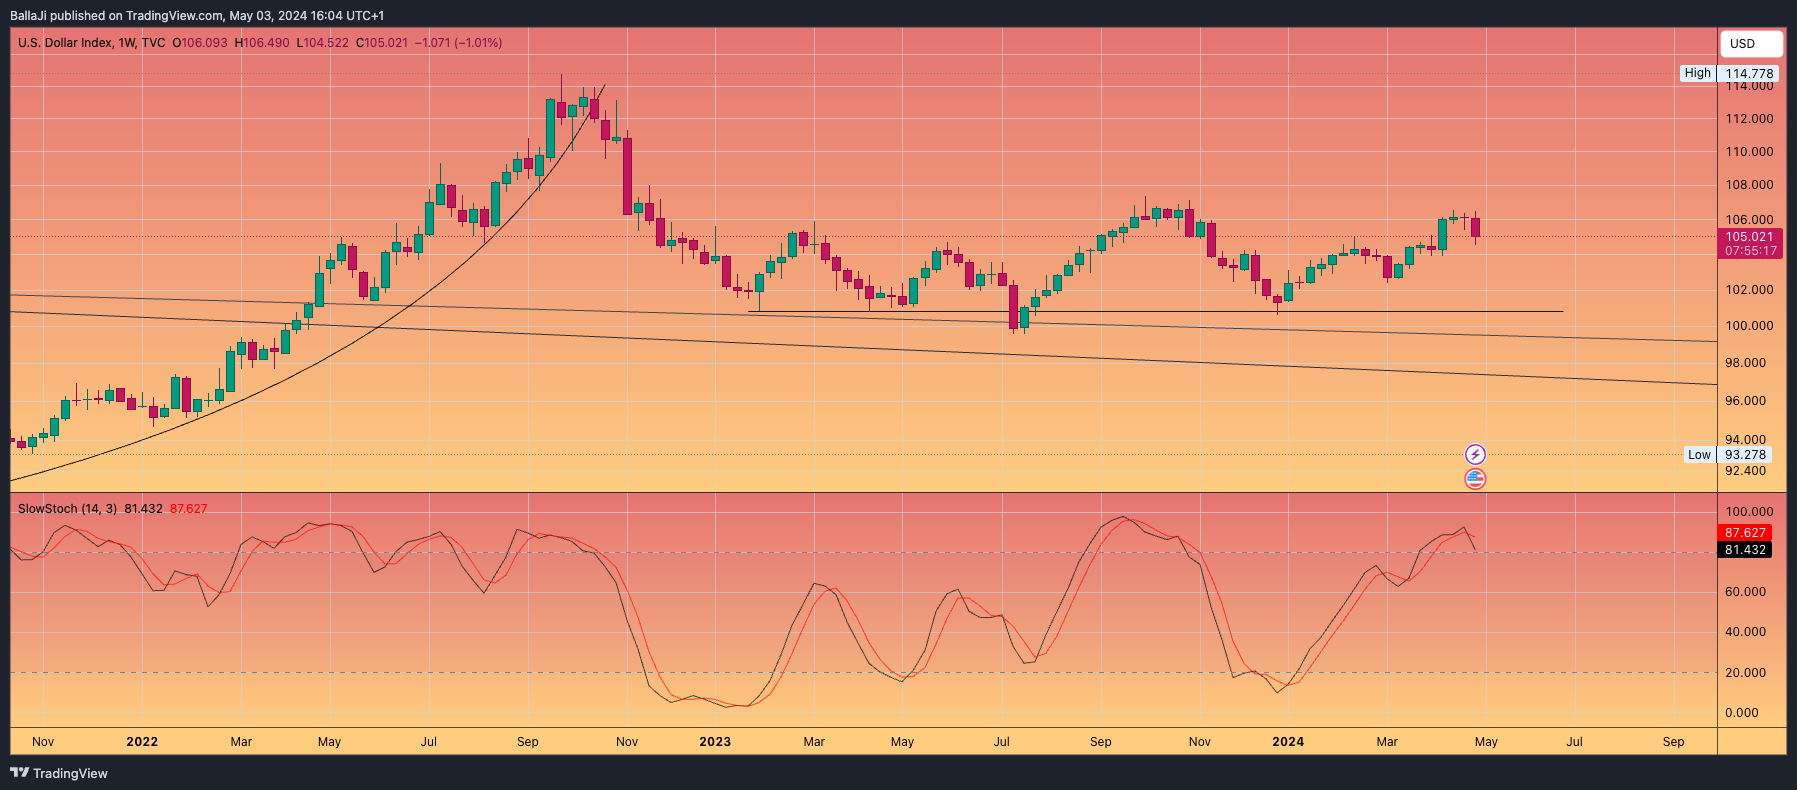Click the Low 93.278 price label

coord(1729,454)
